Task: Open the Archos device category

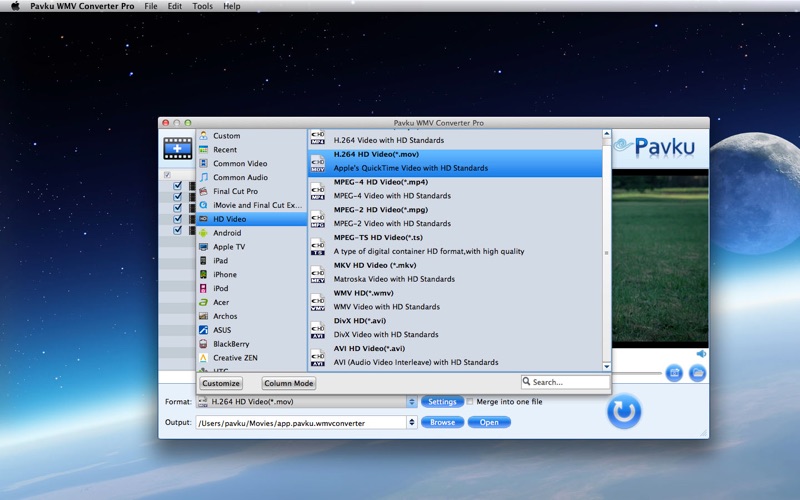Action: pos(252,316)
